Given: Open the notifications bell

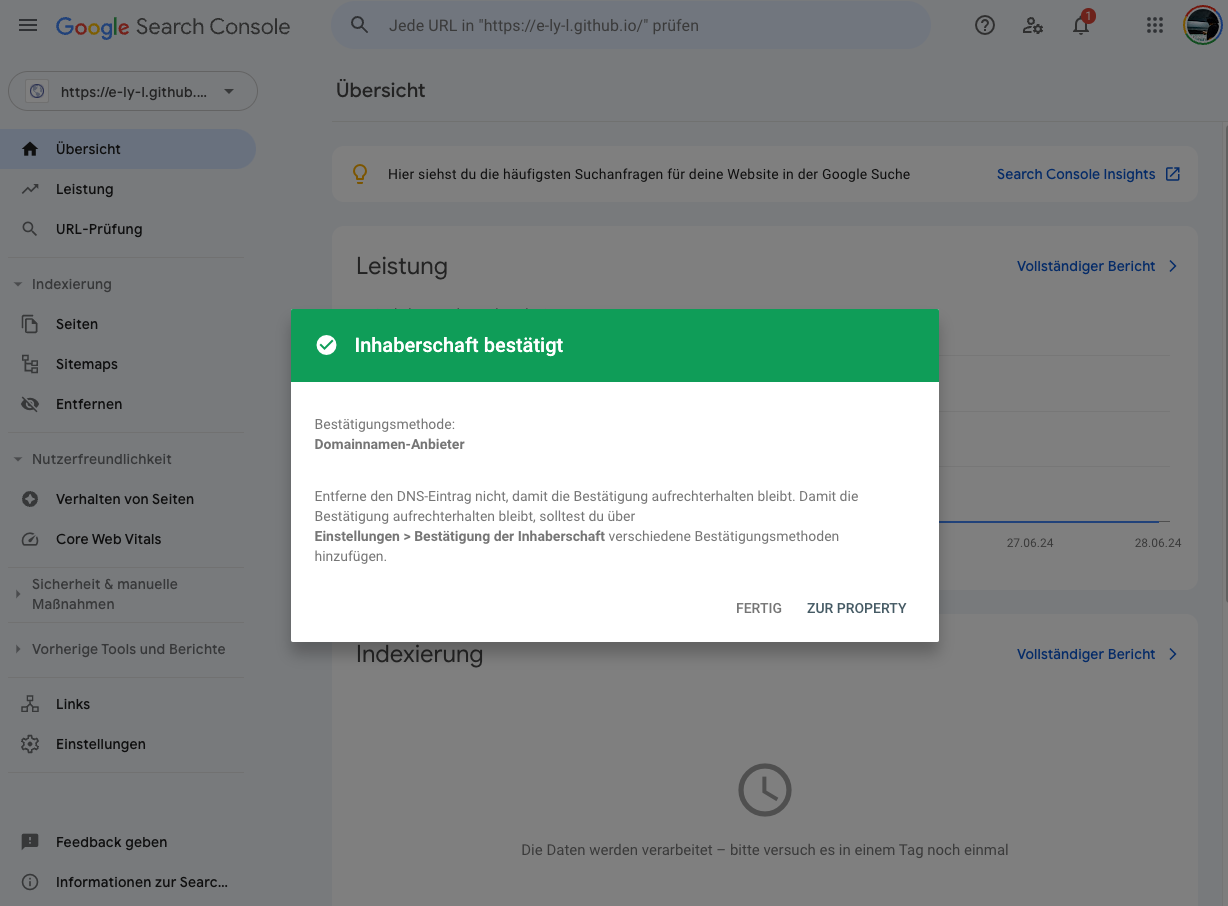Looking at the screenshot, I should 1081,26.
